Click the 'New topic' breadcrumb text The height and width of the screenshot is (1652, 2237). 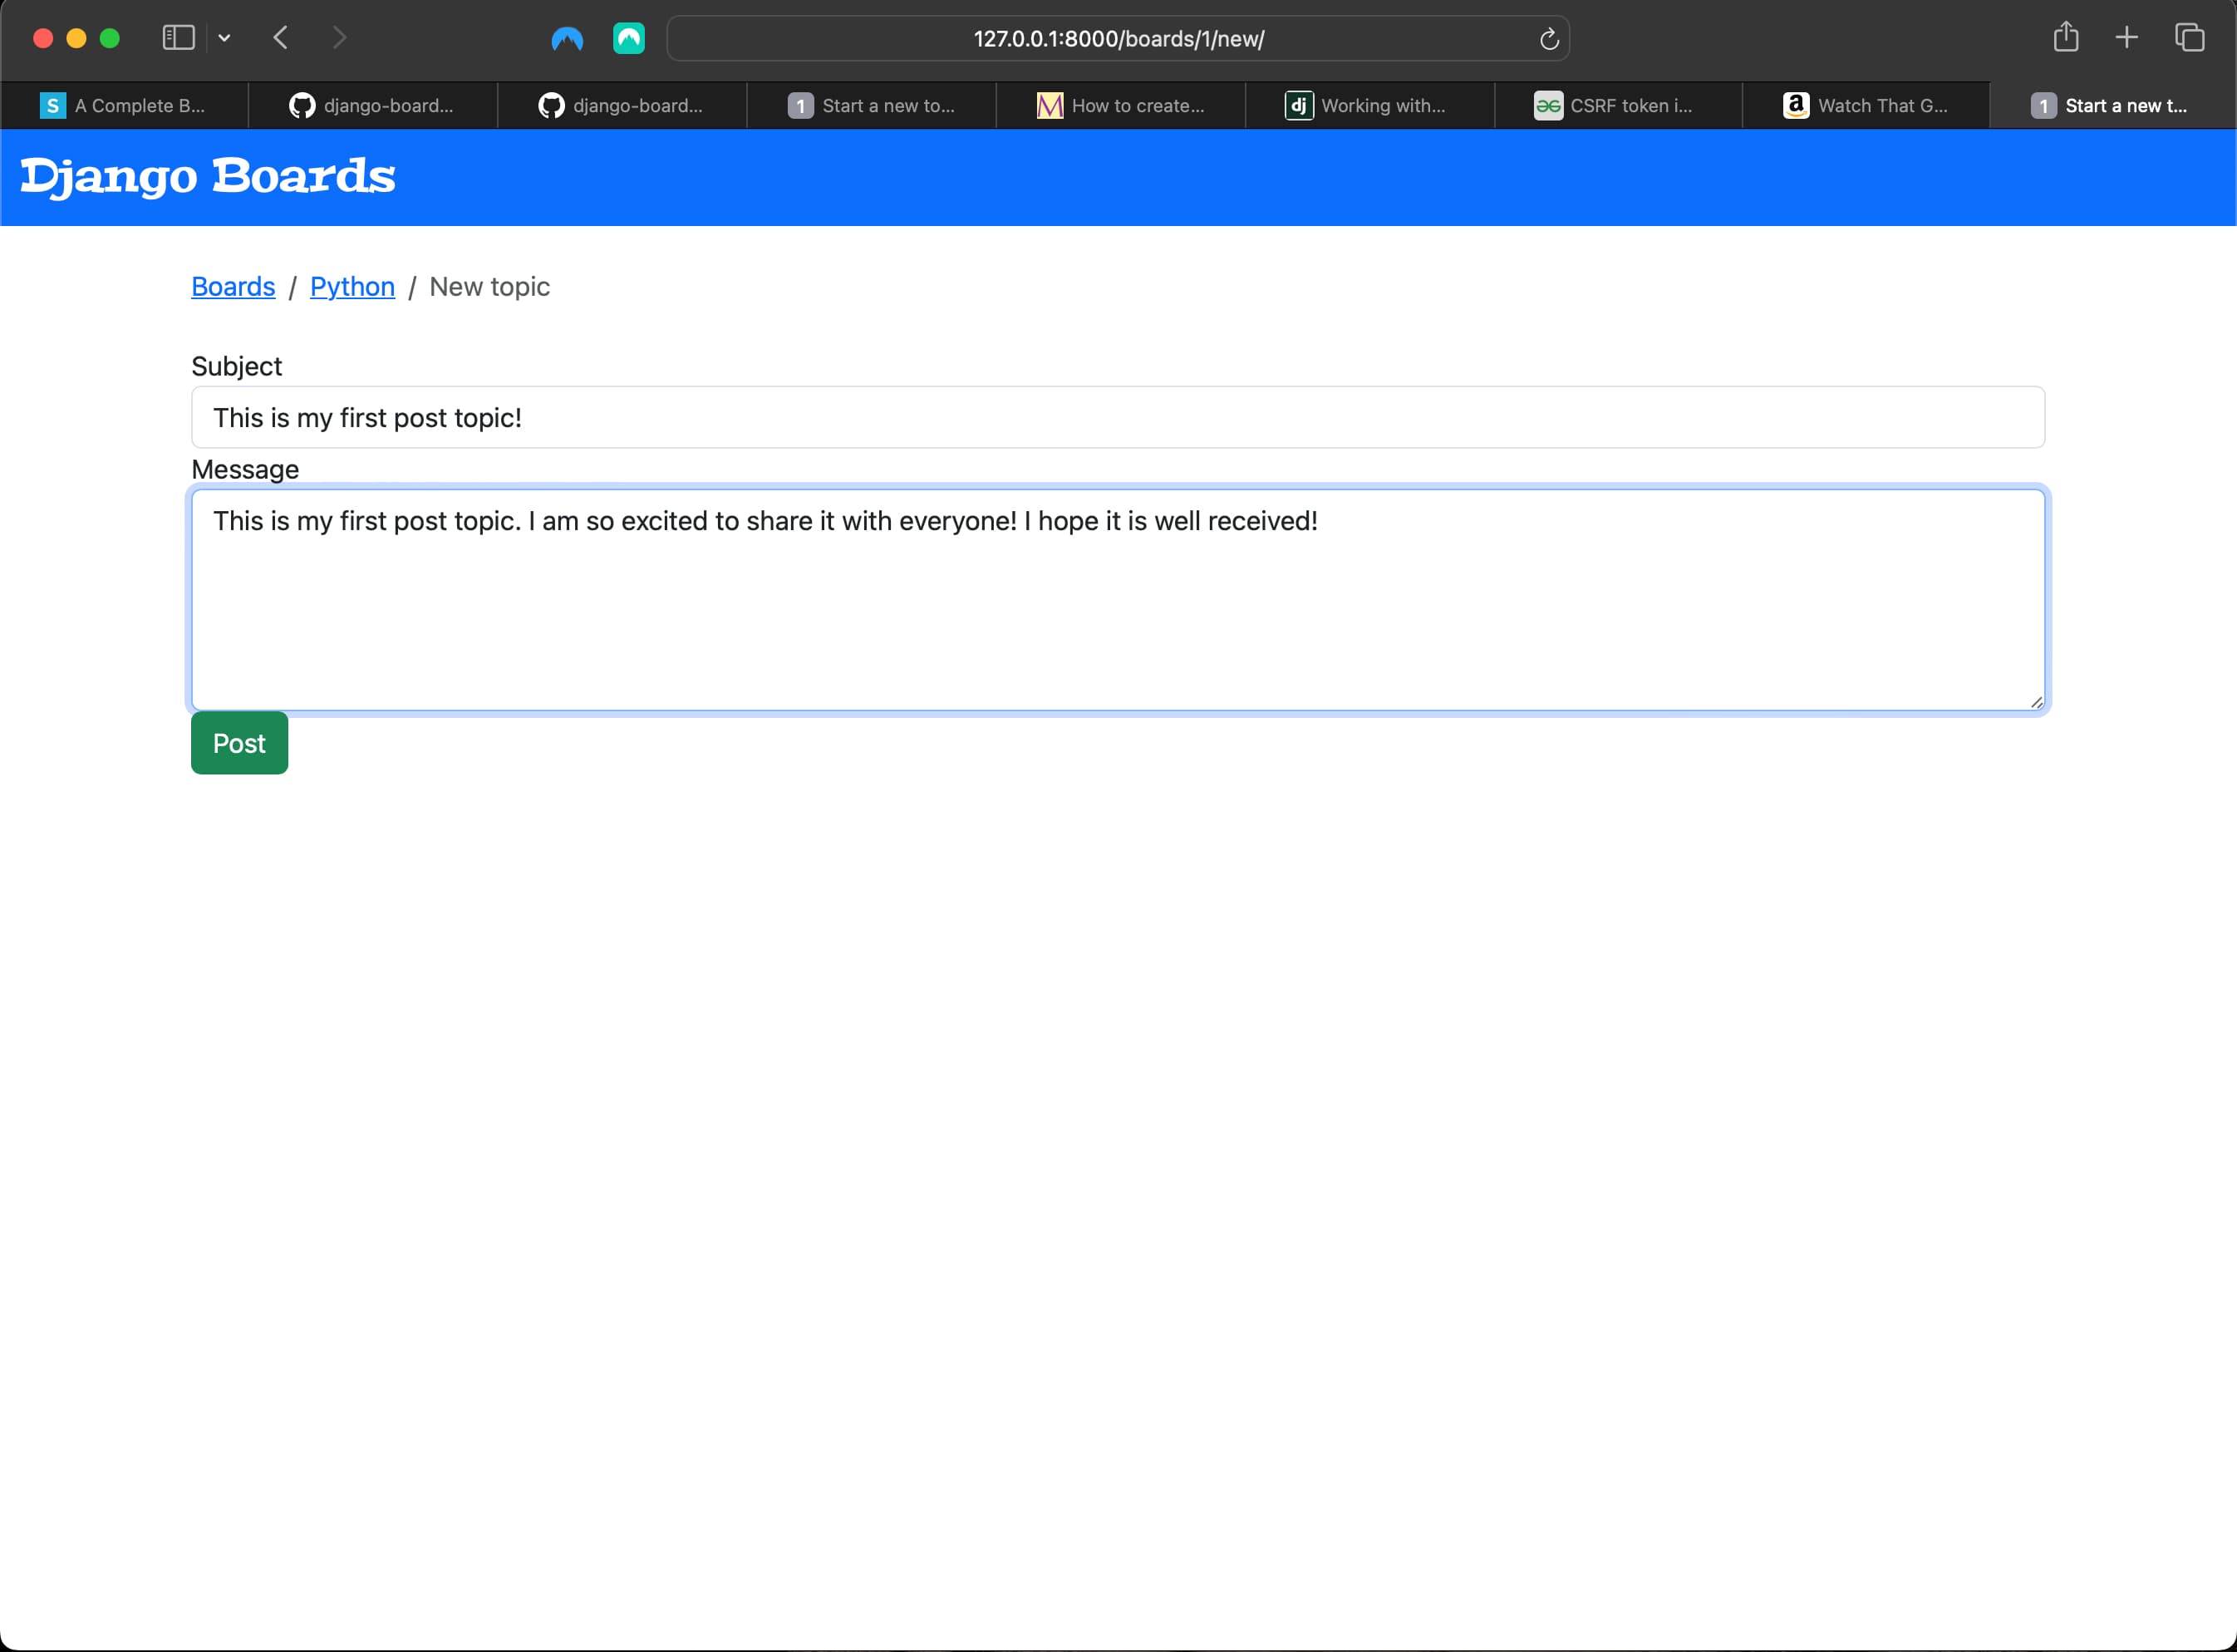(489, 287)
